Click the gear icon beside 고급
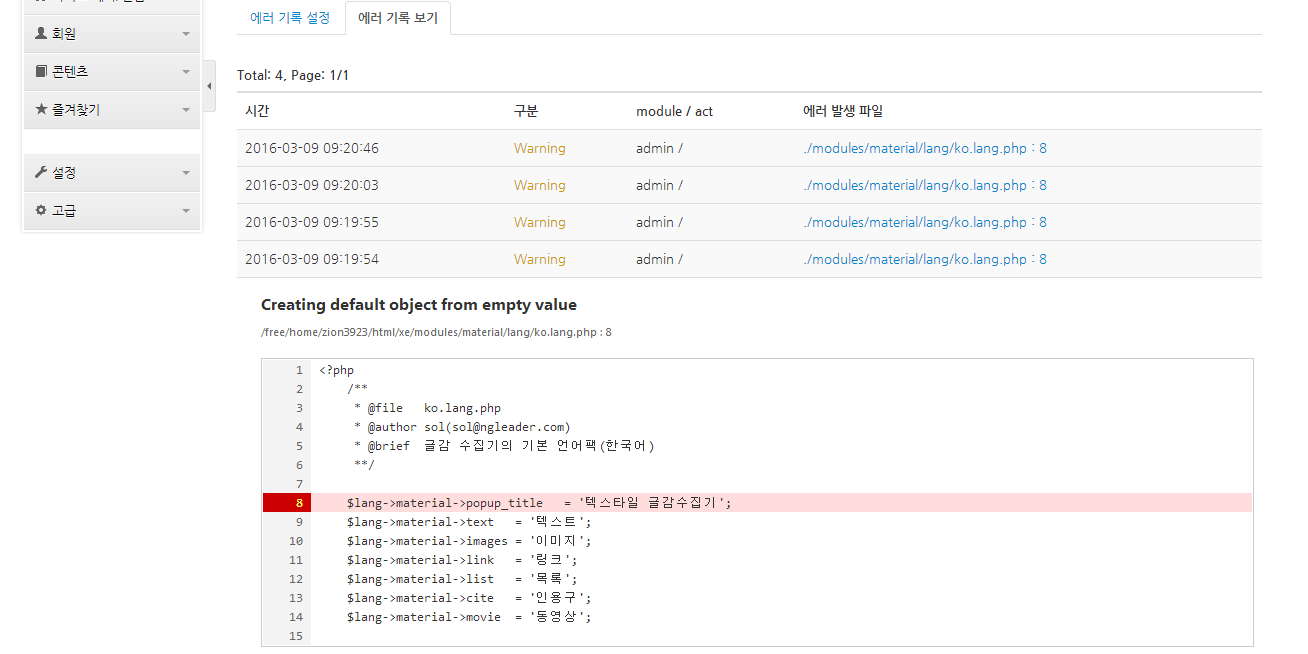This screenshot has height=654, width=1308. pos(41,211)
